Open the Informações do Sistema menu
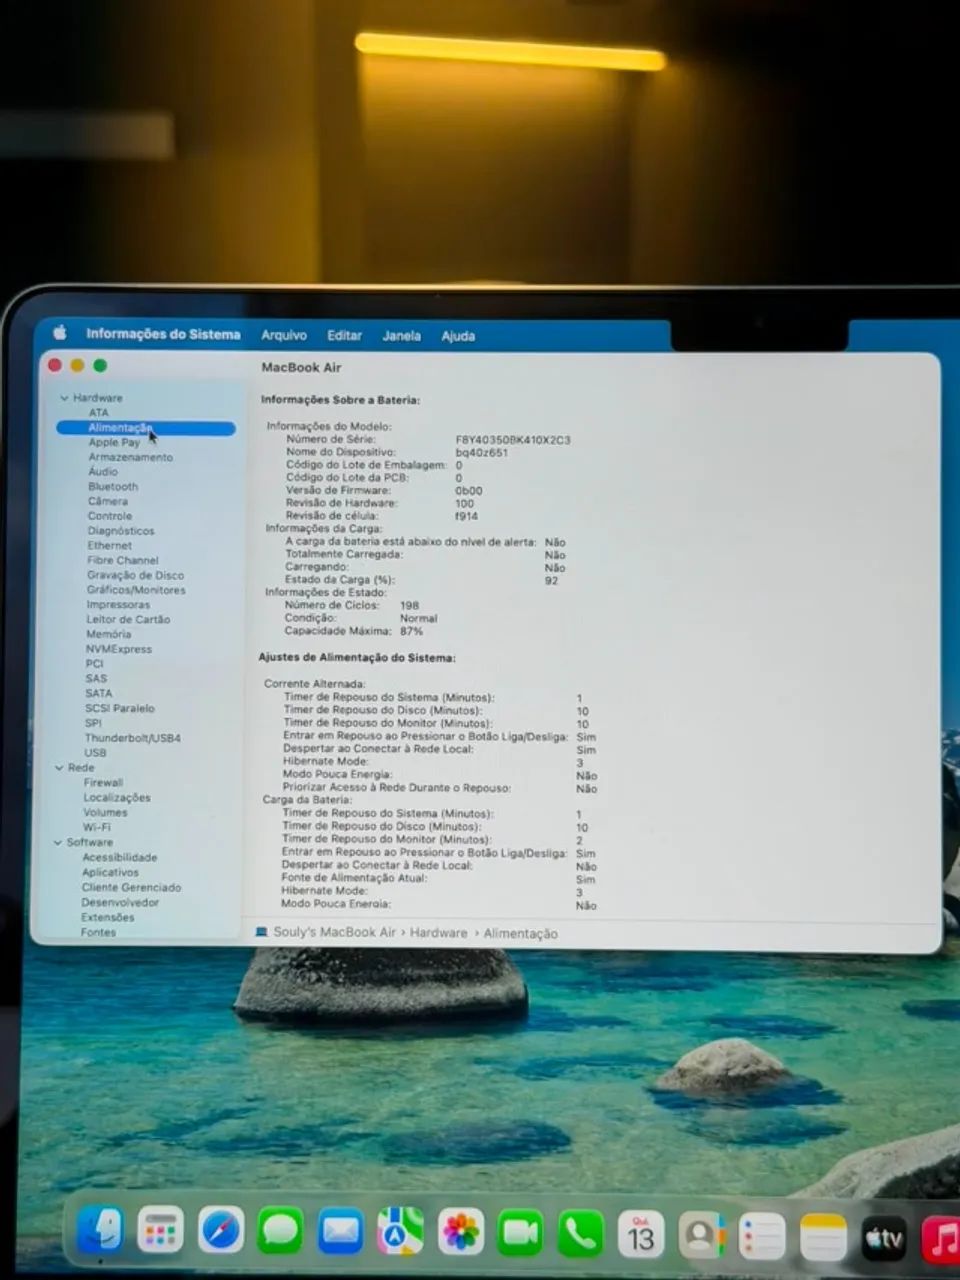960x1280 pixels. pos(163,334)
